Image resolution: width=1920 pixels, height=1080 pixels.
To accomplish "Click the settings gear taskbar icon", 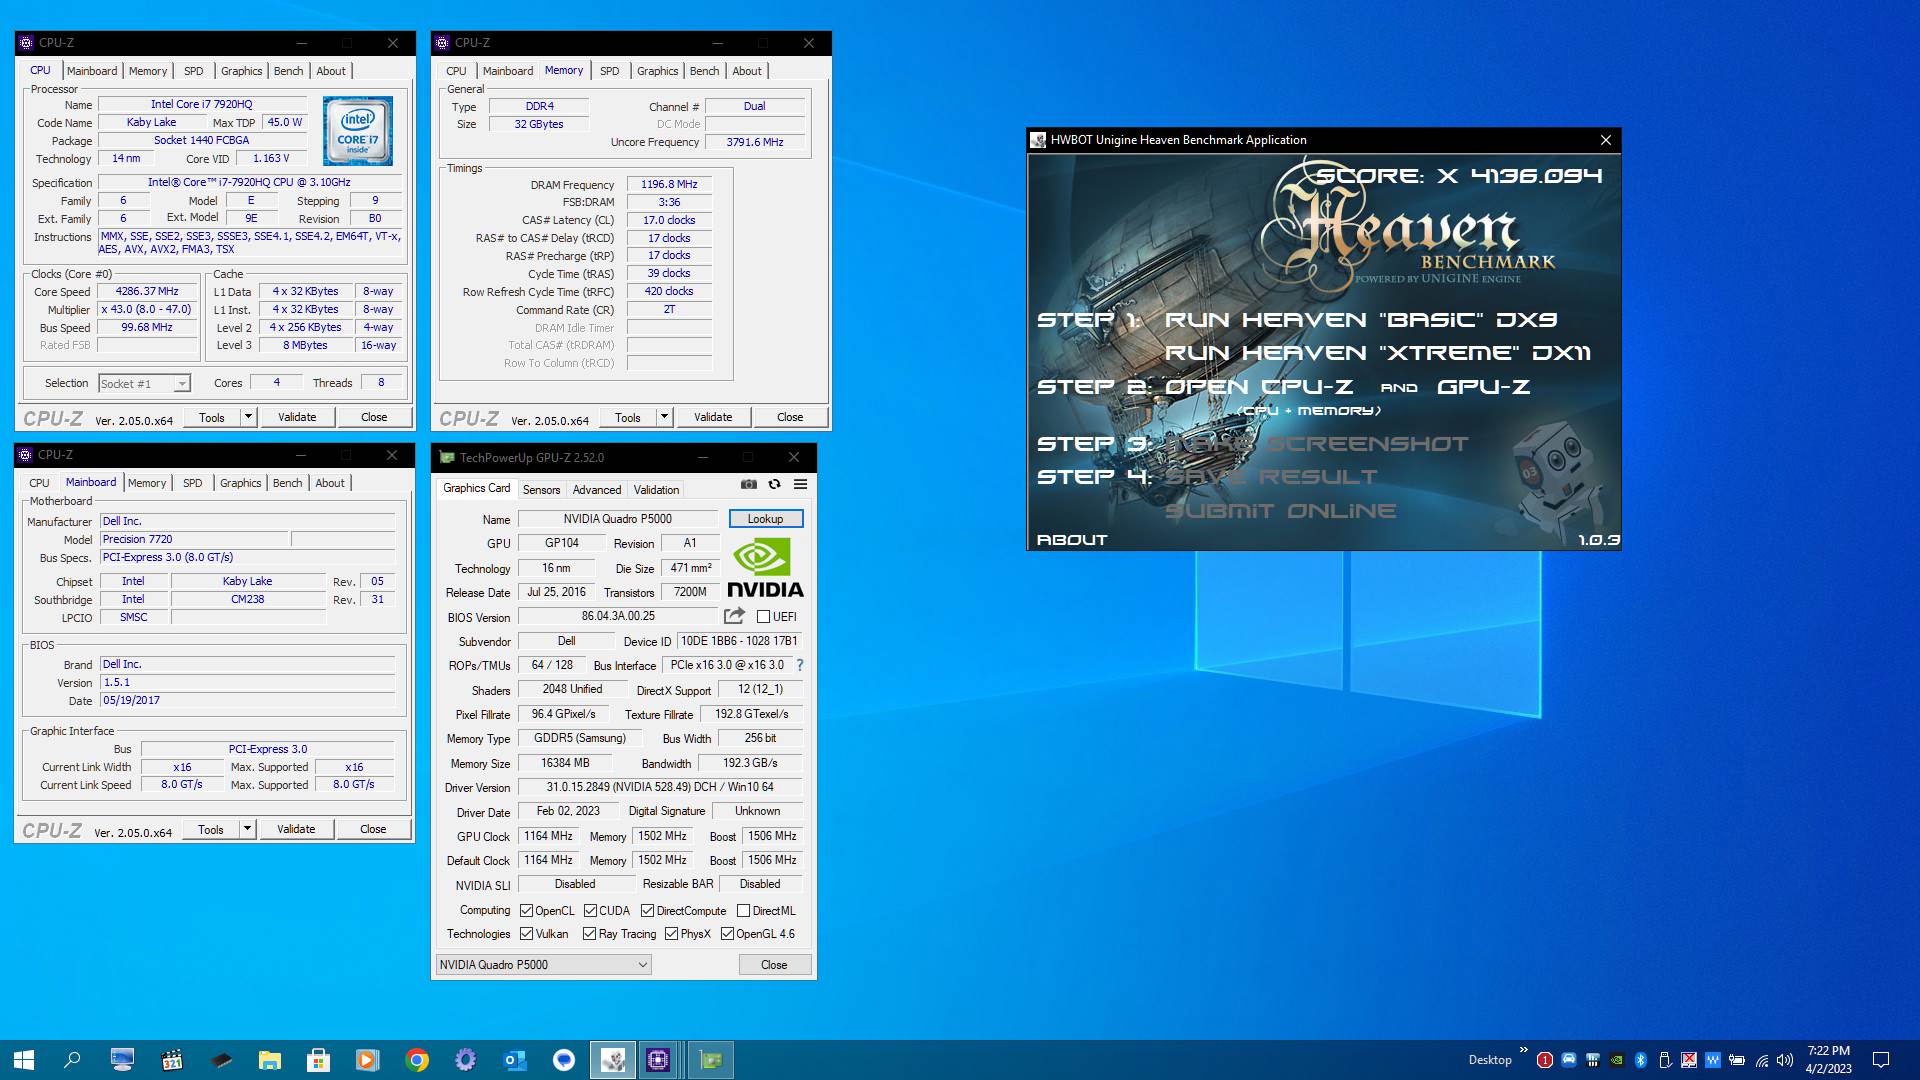I will pos(465,1060).
